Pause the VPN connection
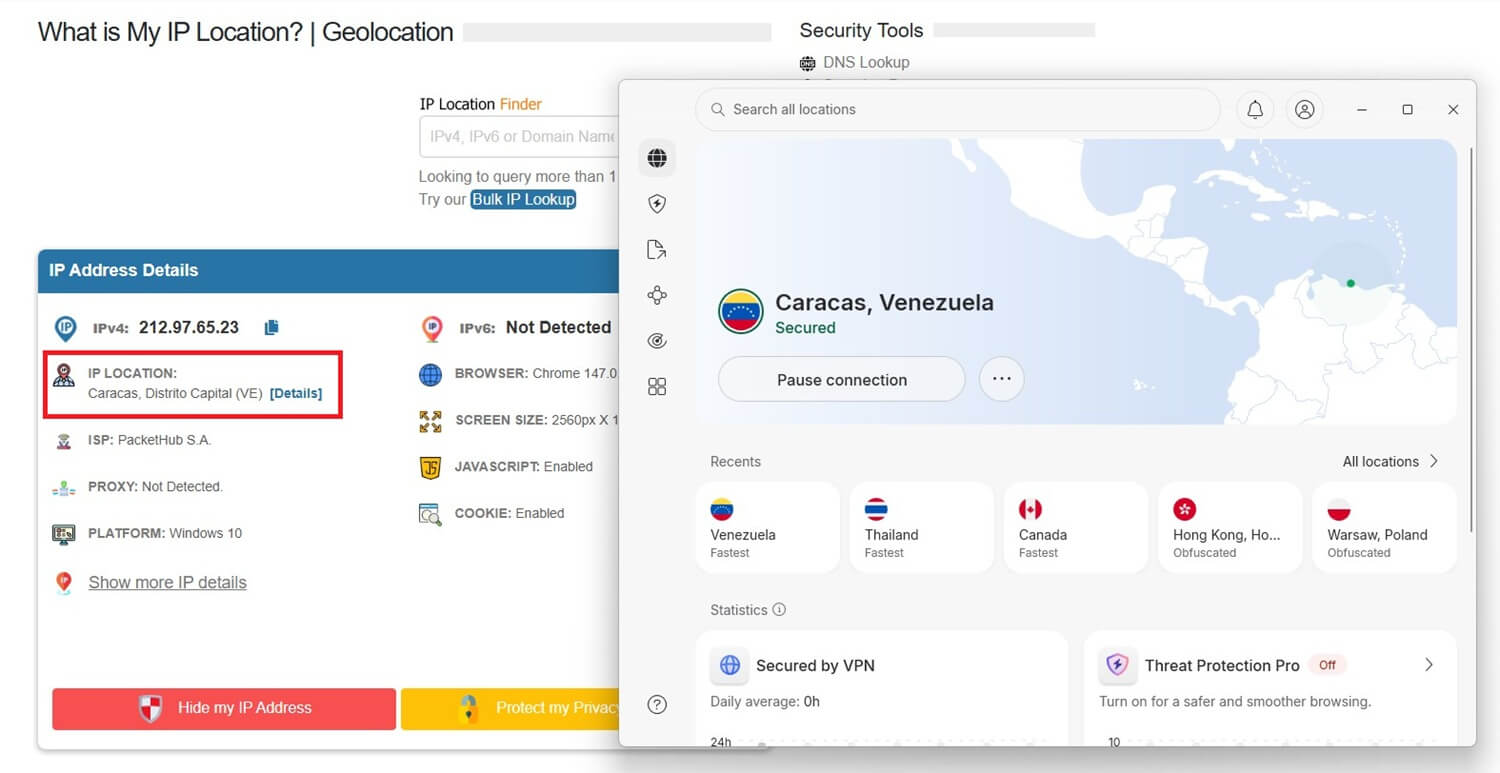This screenshot has width=1500, height=773. coord(840,379)
